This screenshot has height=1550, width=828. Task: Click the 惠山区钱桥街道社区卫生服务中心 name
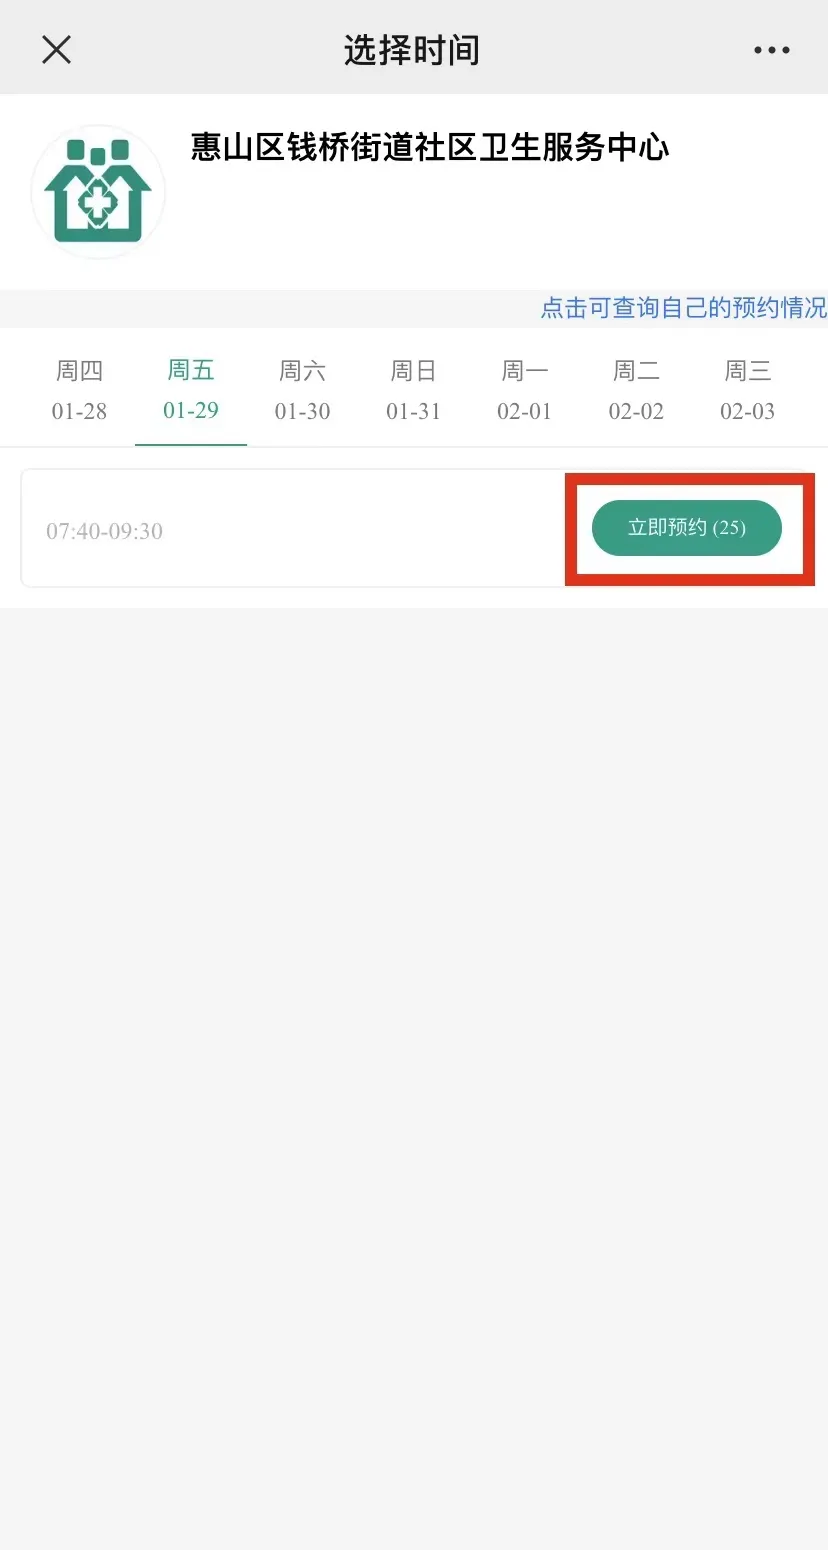pyautogui.click(x=430, y=148)
